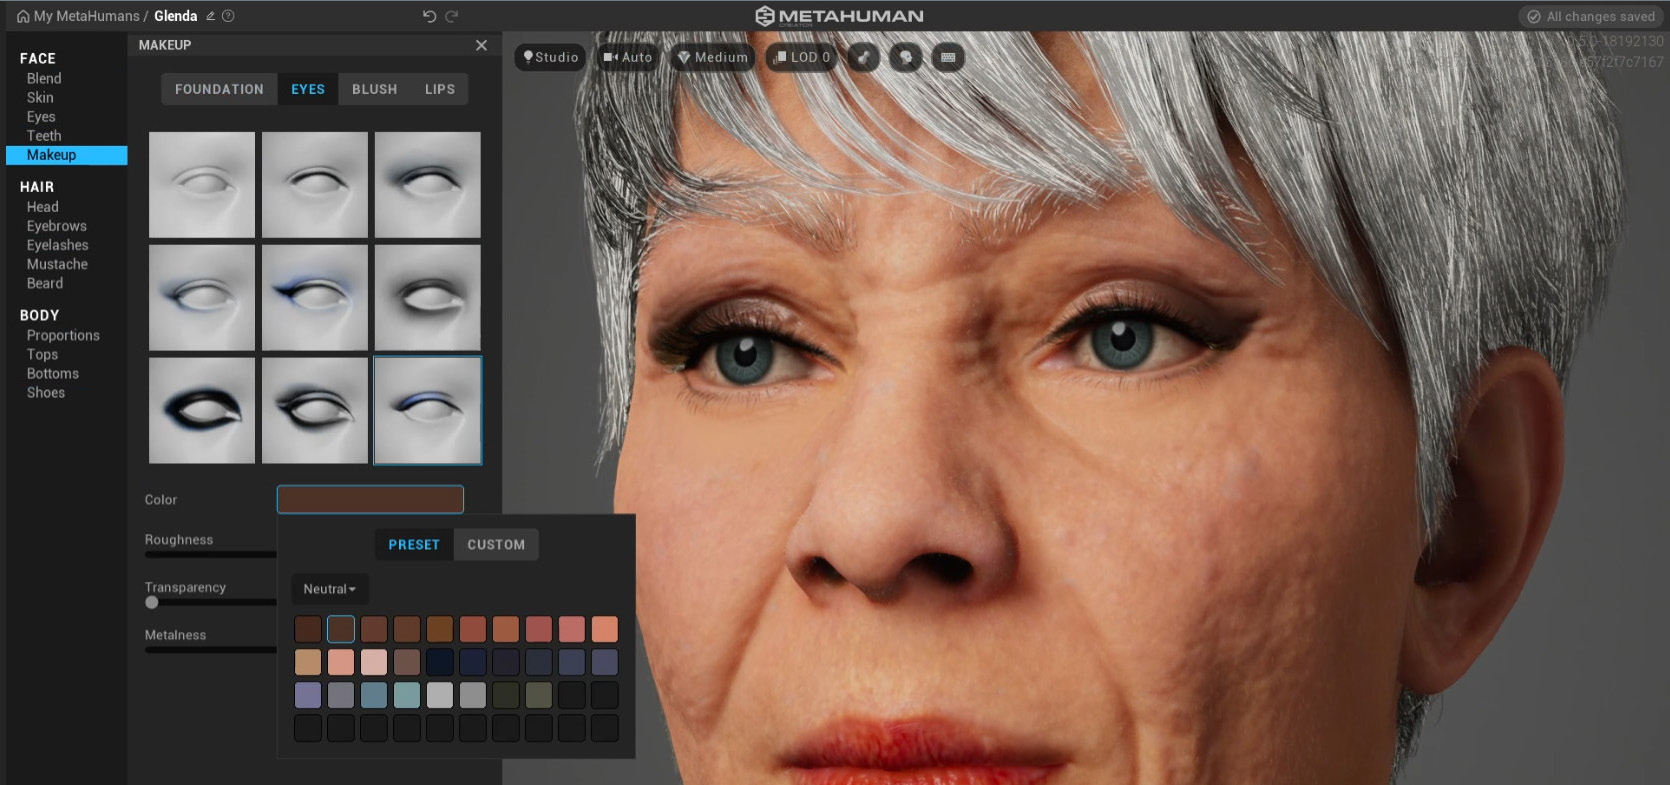Open the Tops section
The height and width of the screenshot is (785, 1670).
pos(42,354)
